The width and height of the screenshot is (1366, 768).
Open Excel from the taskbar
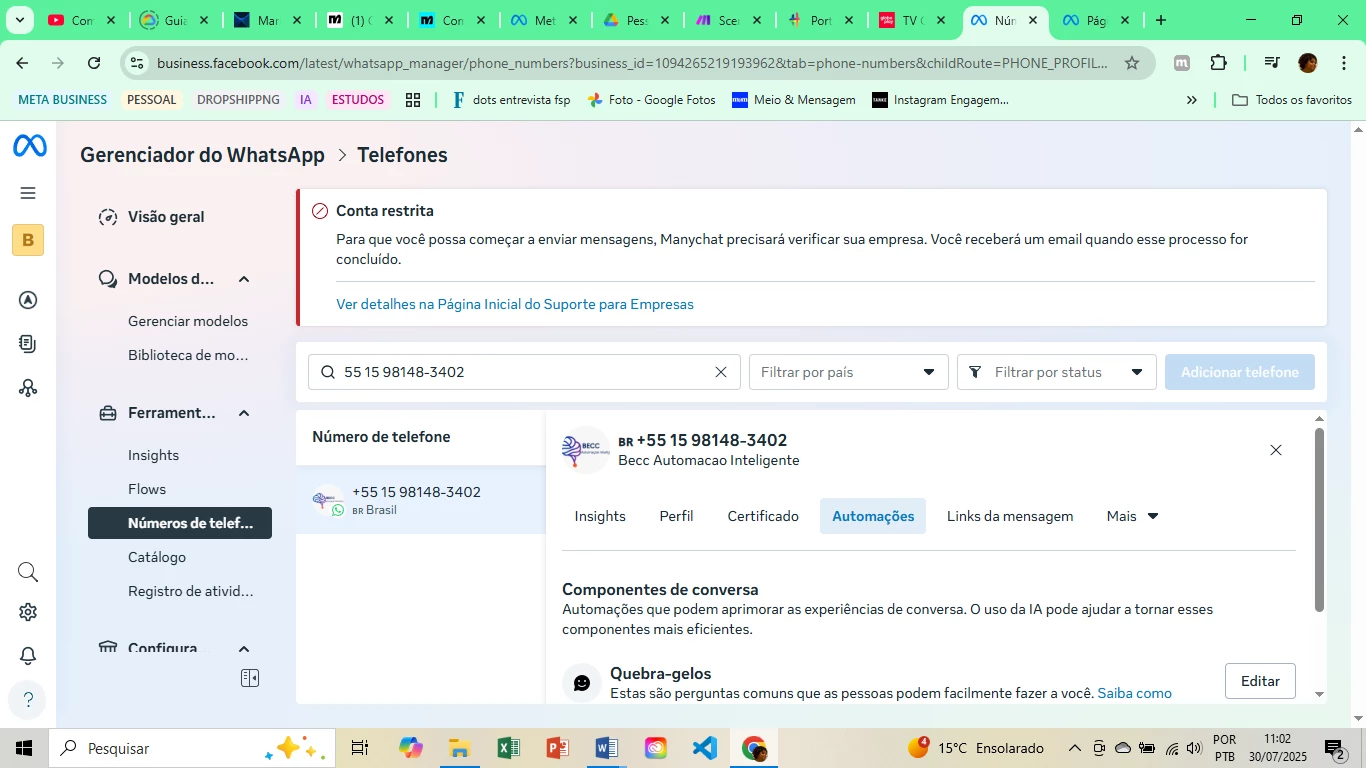coord(508,748)
